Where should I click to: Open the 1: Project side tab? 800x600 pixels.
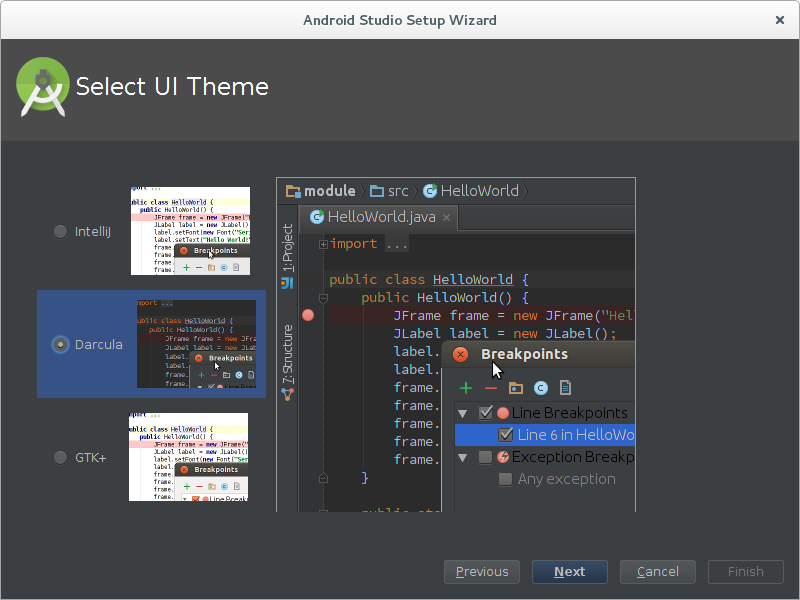click(x=288, y=248)
